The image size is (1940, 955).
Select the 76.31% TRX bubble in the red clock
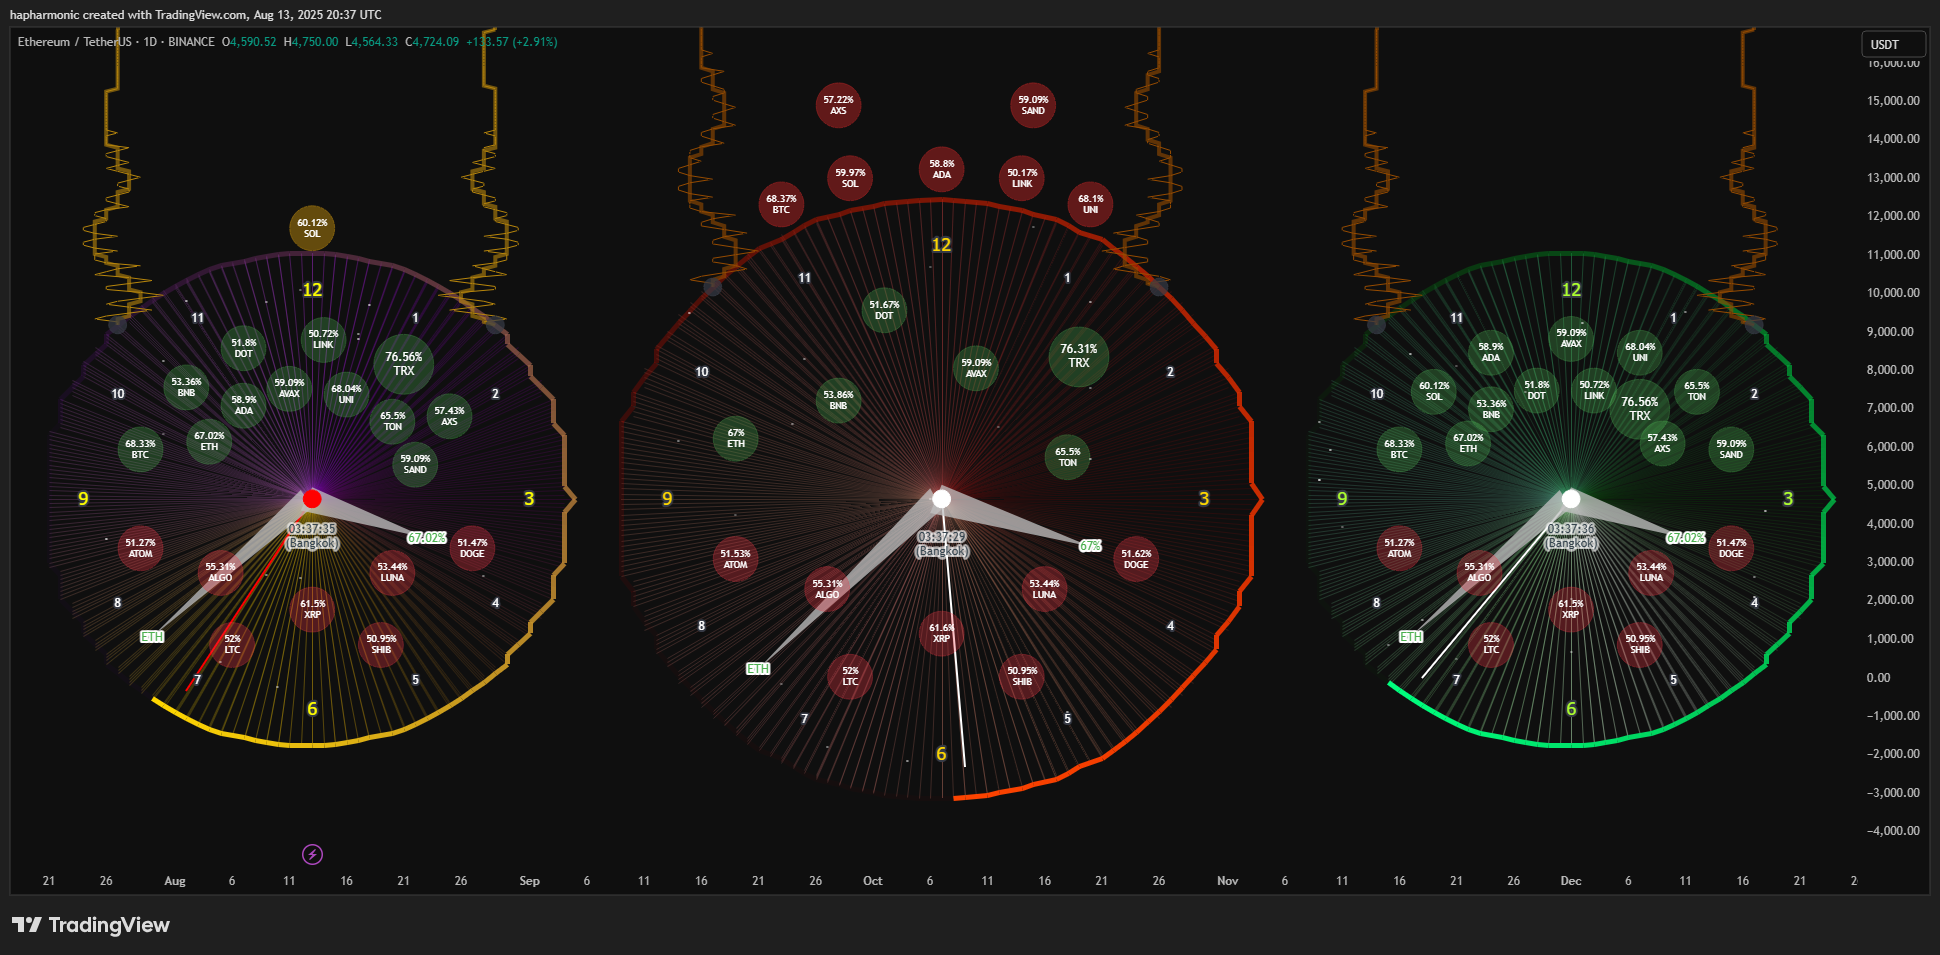tap(1078, 356)
